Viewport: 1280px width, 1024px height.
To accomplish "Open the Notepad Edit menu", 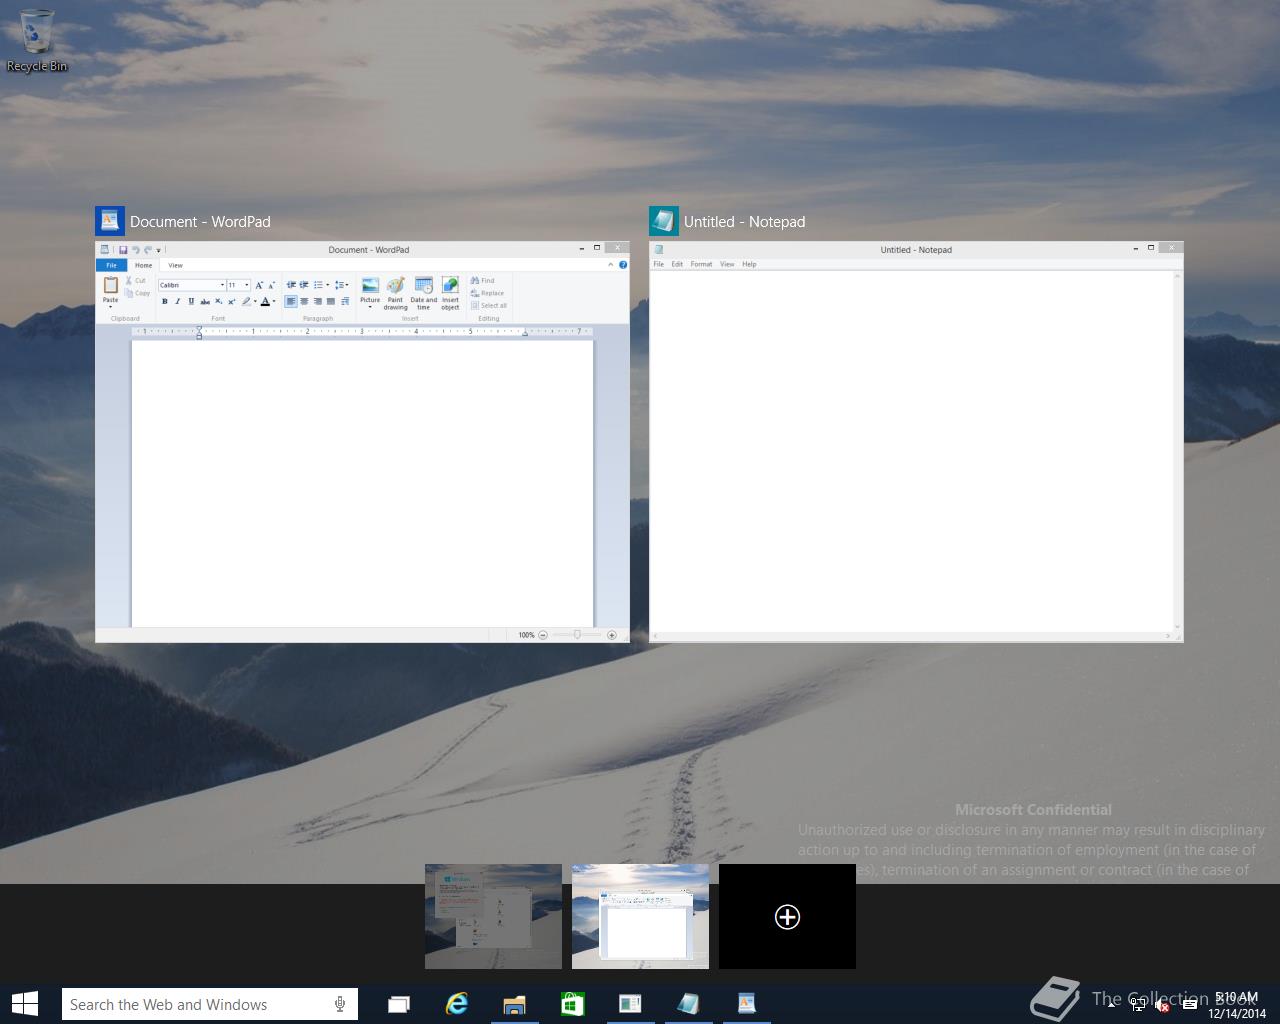I will click(x=677, y=264).
